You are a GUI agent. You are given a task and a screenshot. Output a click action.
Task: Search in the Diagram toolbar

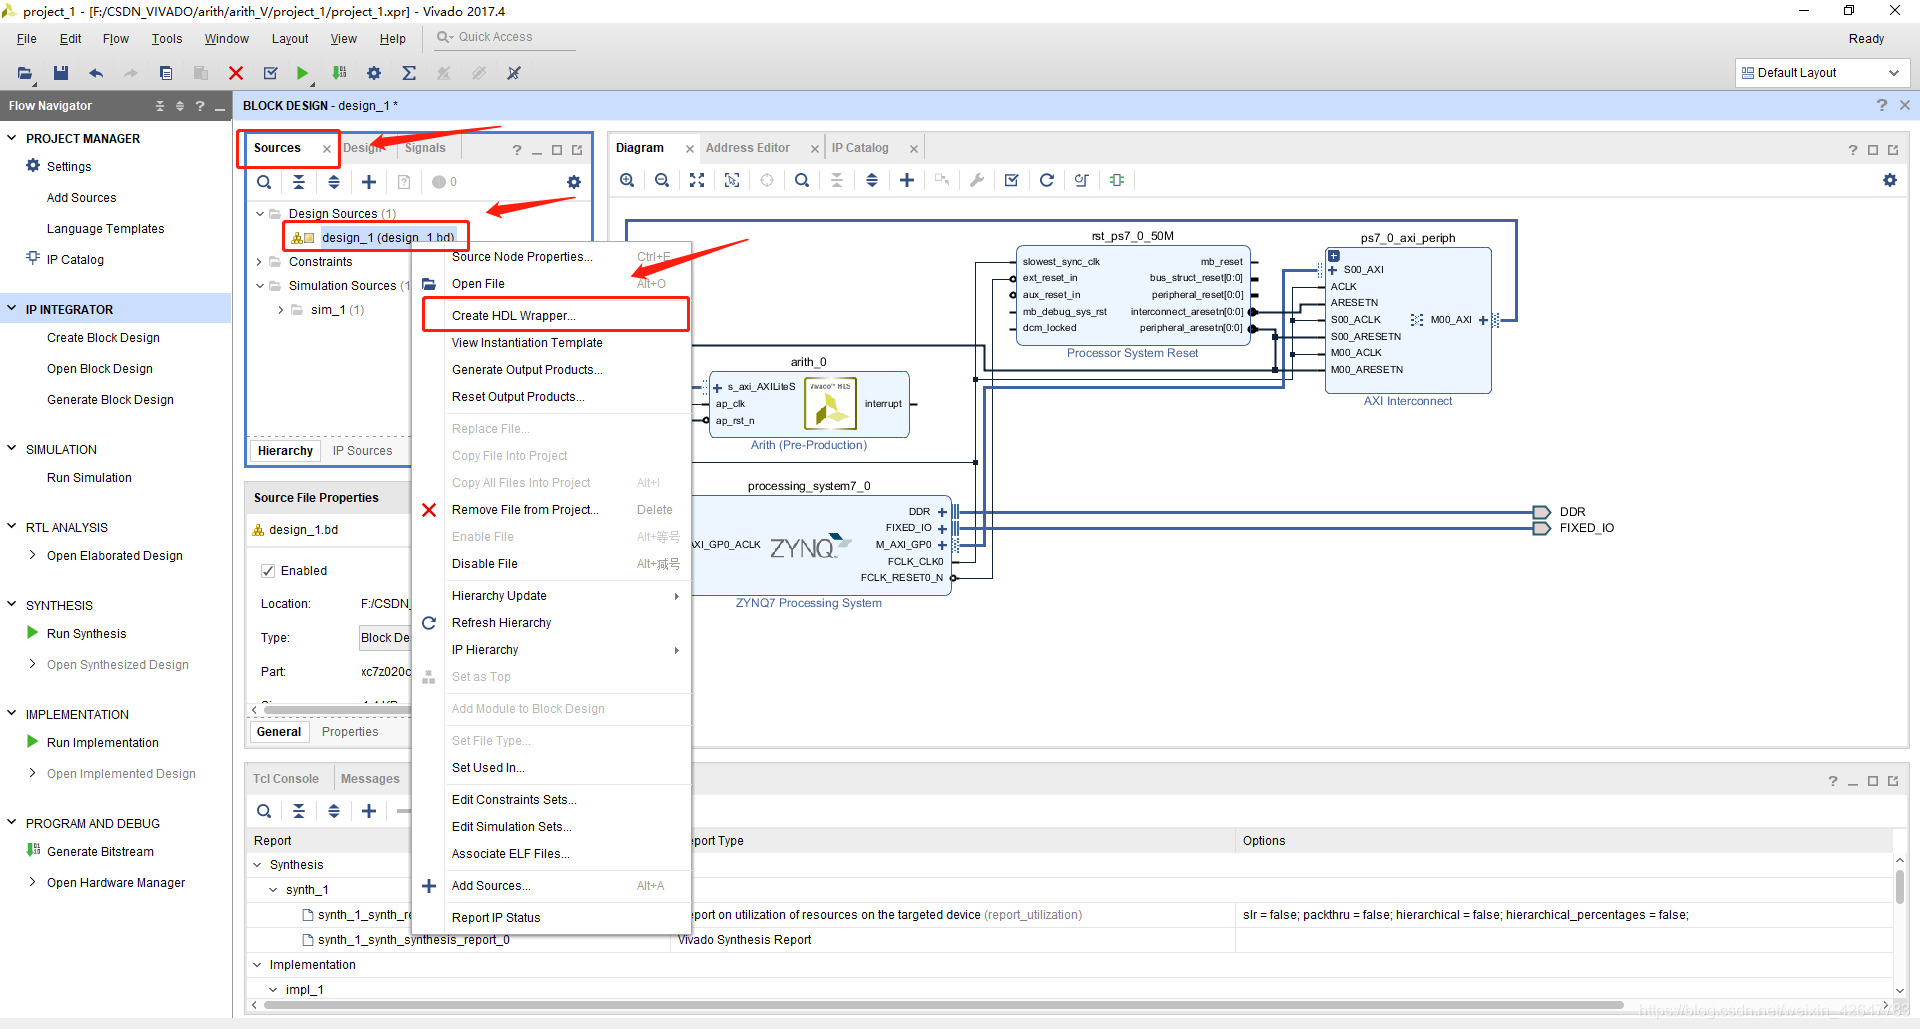(802, 180)
